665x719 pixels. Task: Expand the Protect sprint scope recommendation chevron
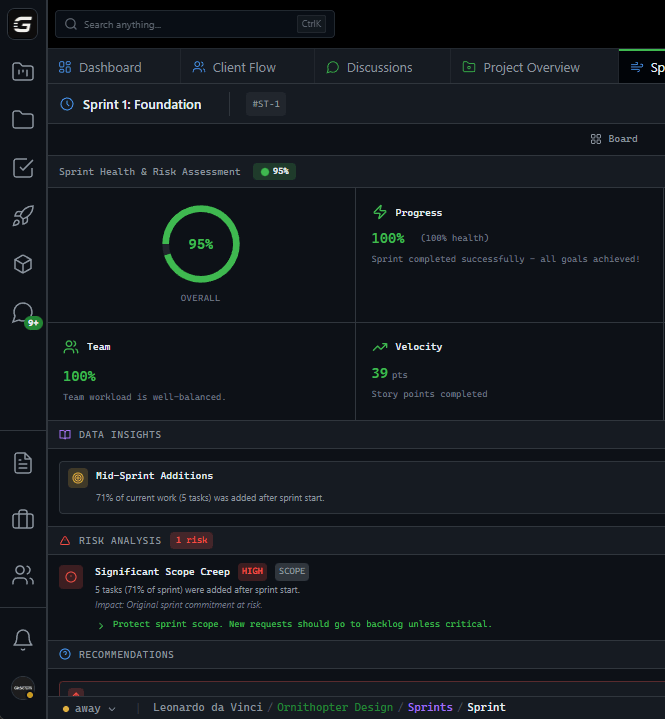(101, 625)
